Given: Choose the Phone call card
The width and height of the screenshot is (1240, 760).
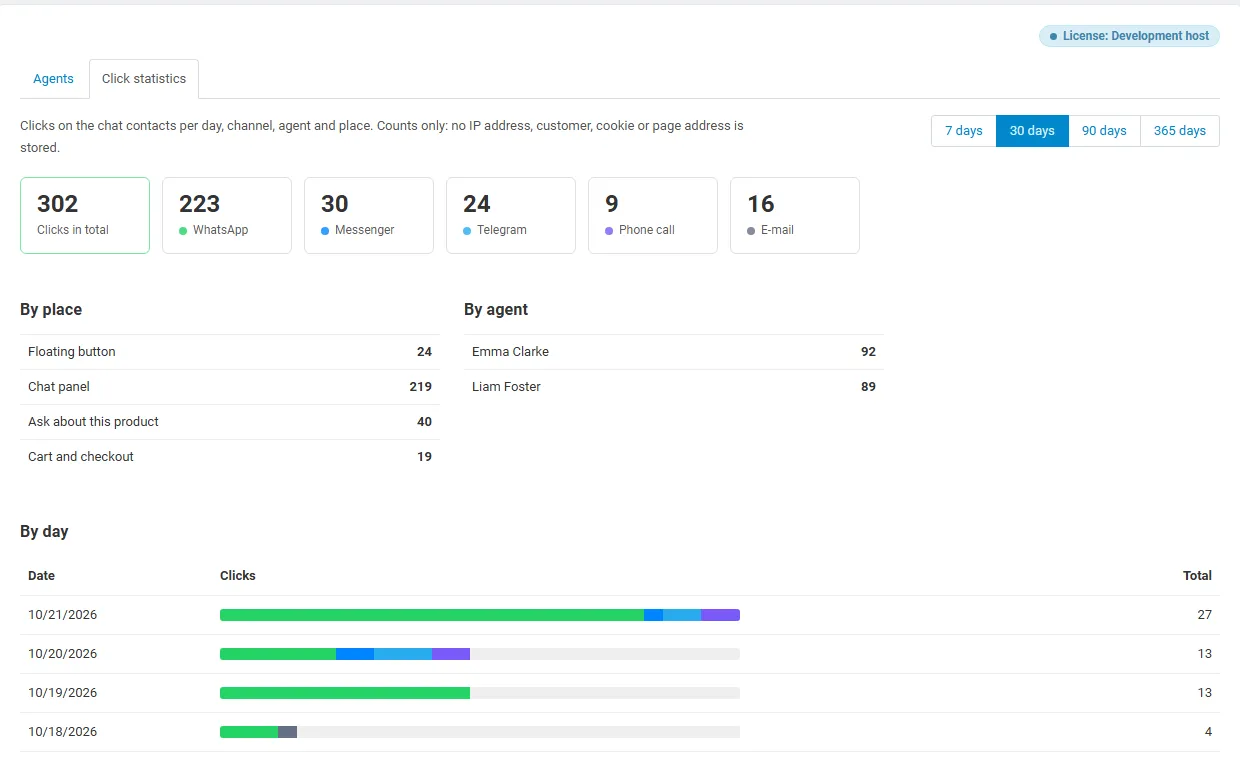Looking at the screenshot, I should (653, 215).
